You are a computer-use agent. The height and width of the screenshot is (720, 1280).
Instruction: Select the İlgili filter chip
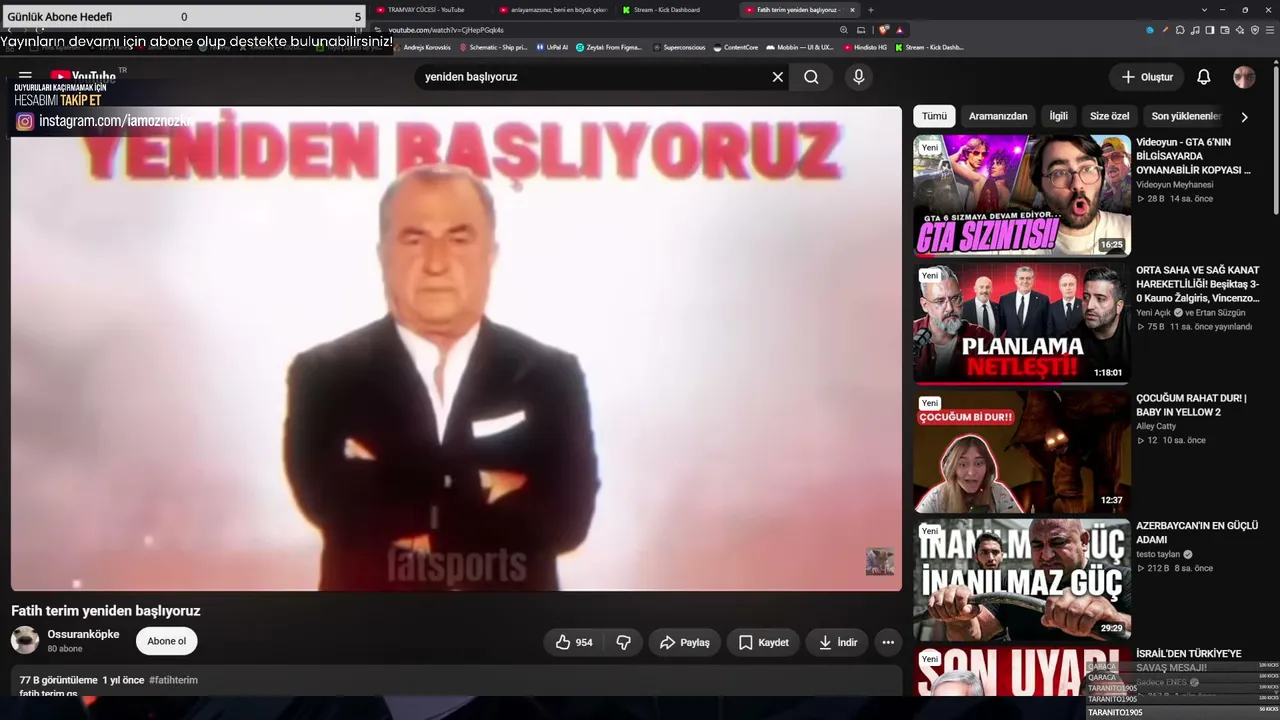point(1058,116)
